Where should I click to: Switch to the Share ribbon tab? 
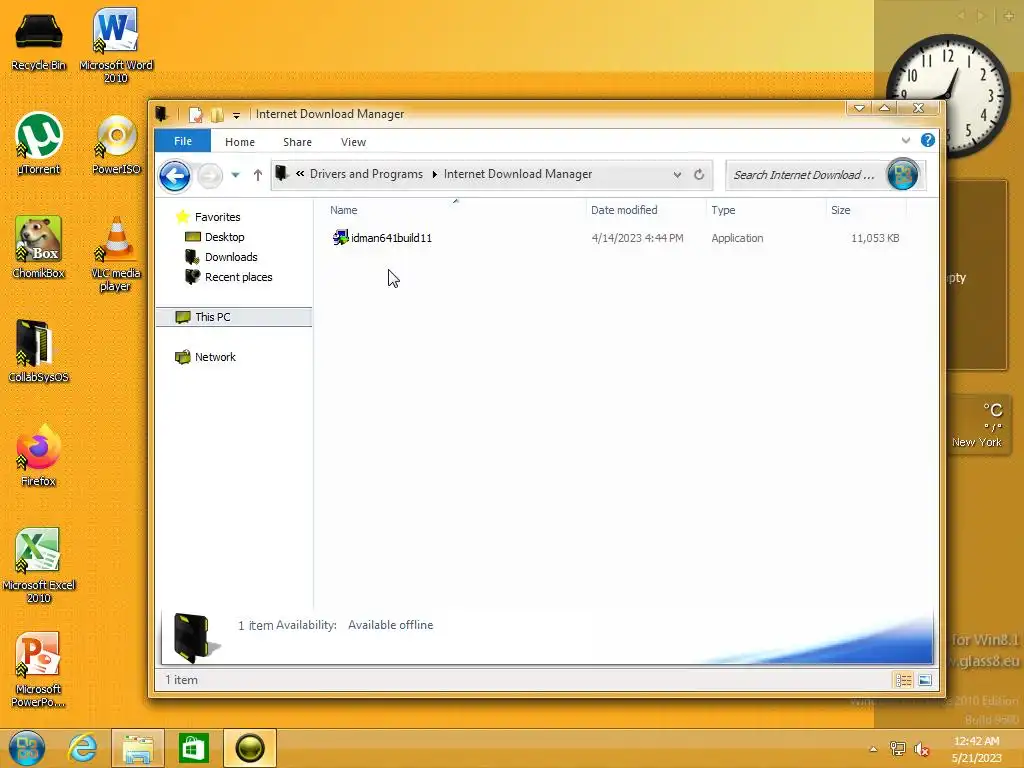click(x=297, y=142)
